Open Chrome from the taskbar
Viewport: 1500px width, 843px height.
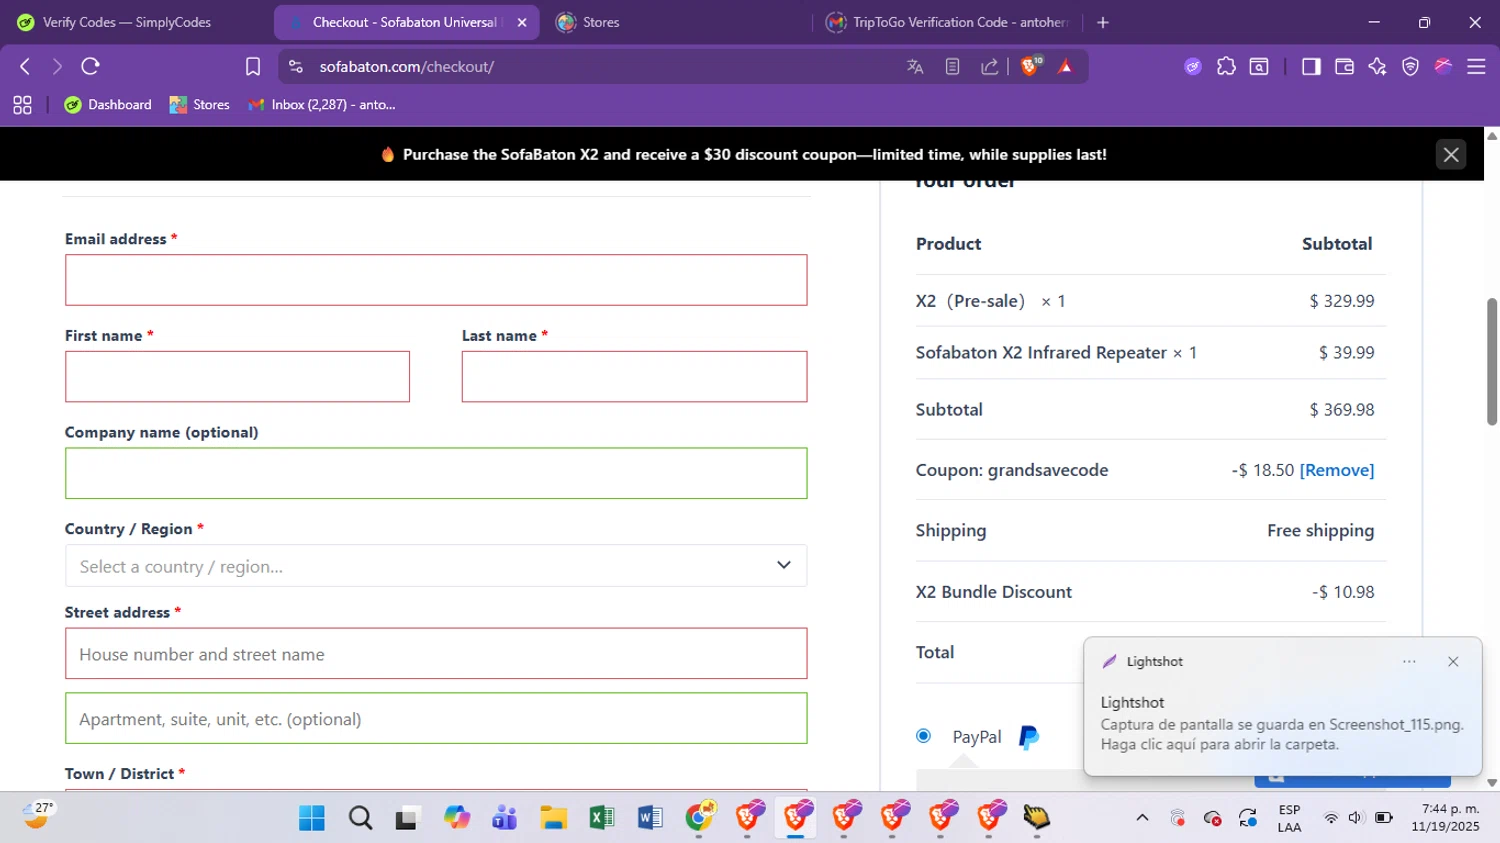click(700, 818)
